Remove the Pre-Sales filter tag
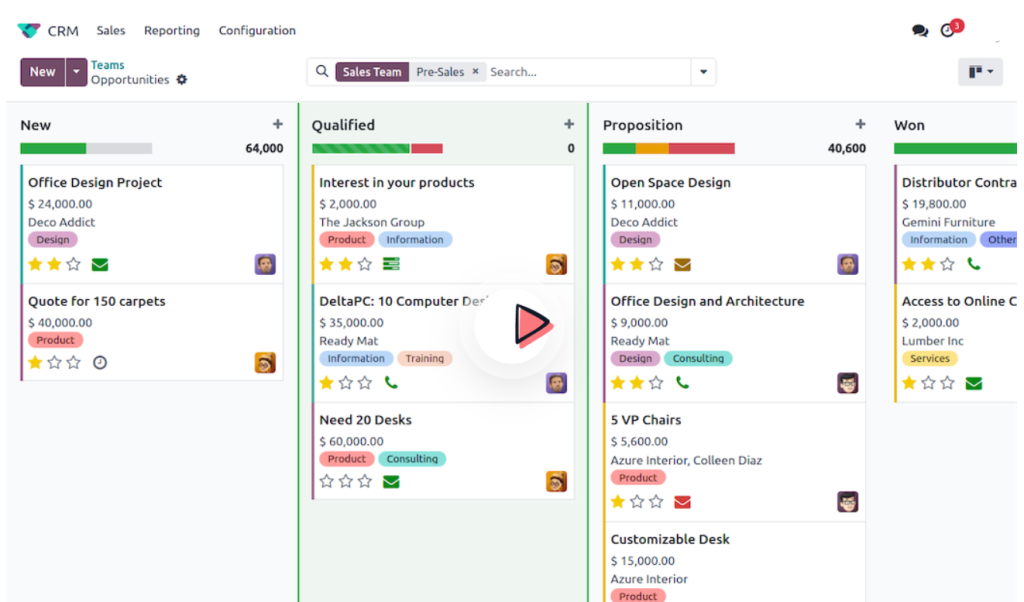The width and height of the screenshot is (1024, 602). (475, 71)
